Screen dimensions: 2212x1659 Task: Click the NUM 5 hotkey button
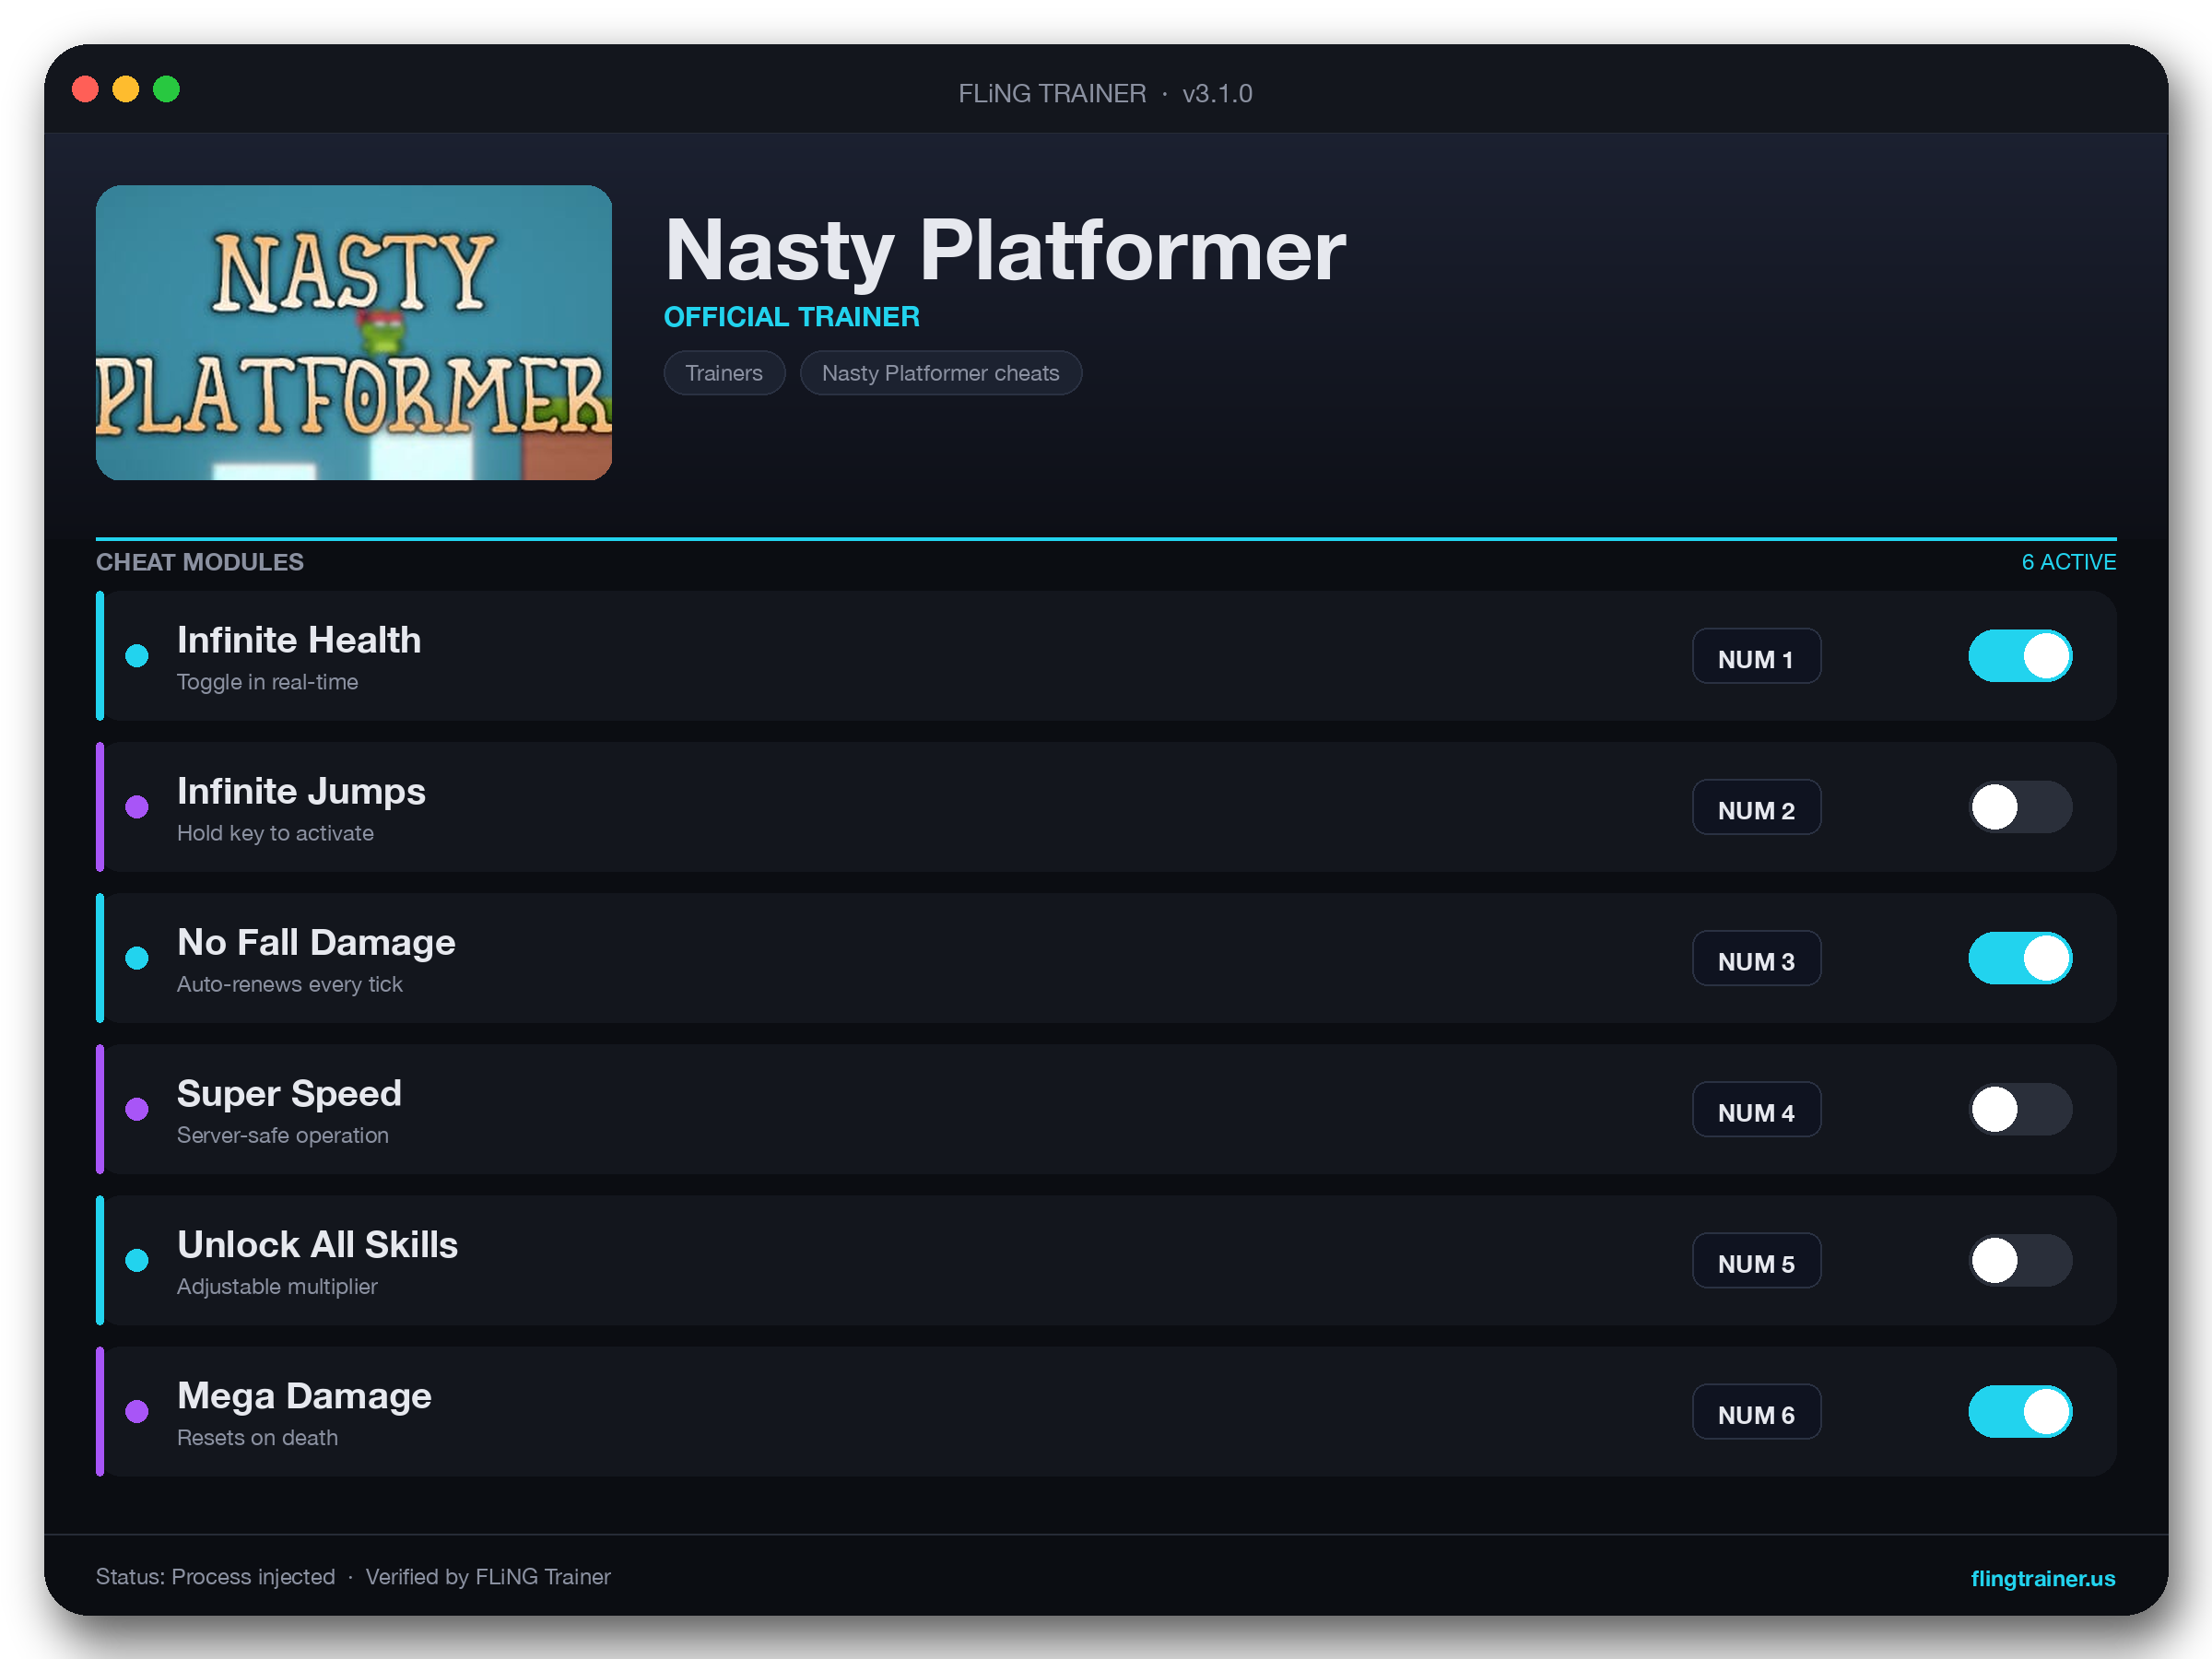coord(1756,1260)
